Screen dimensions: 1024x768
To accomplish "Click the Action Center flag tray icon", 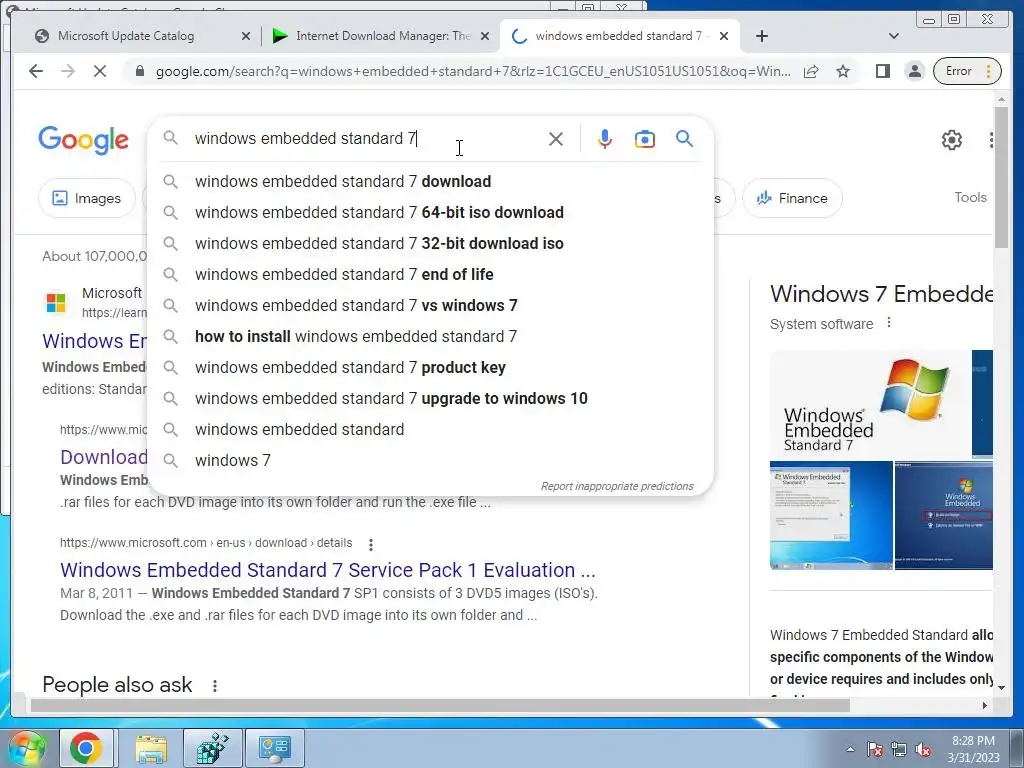I will [x=875, y=749].
